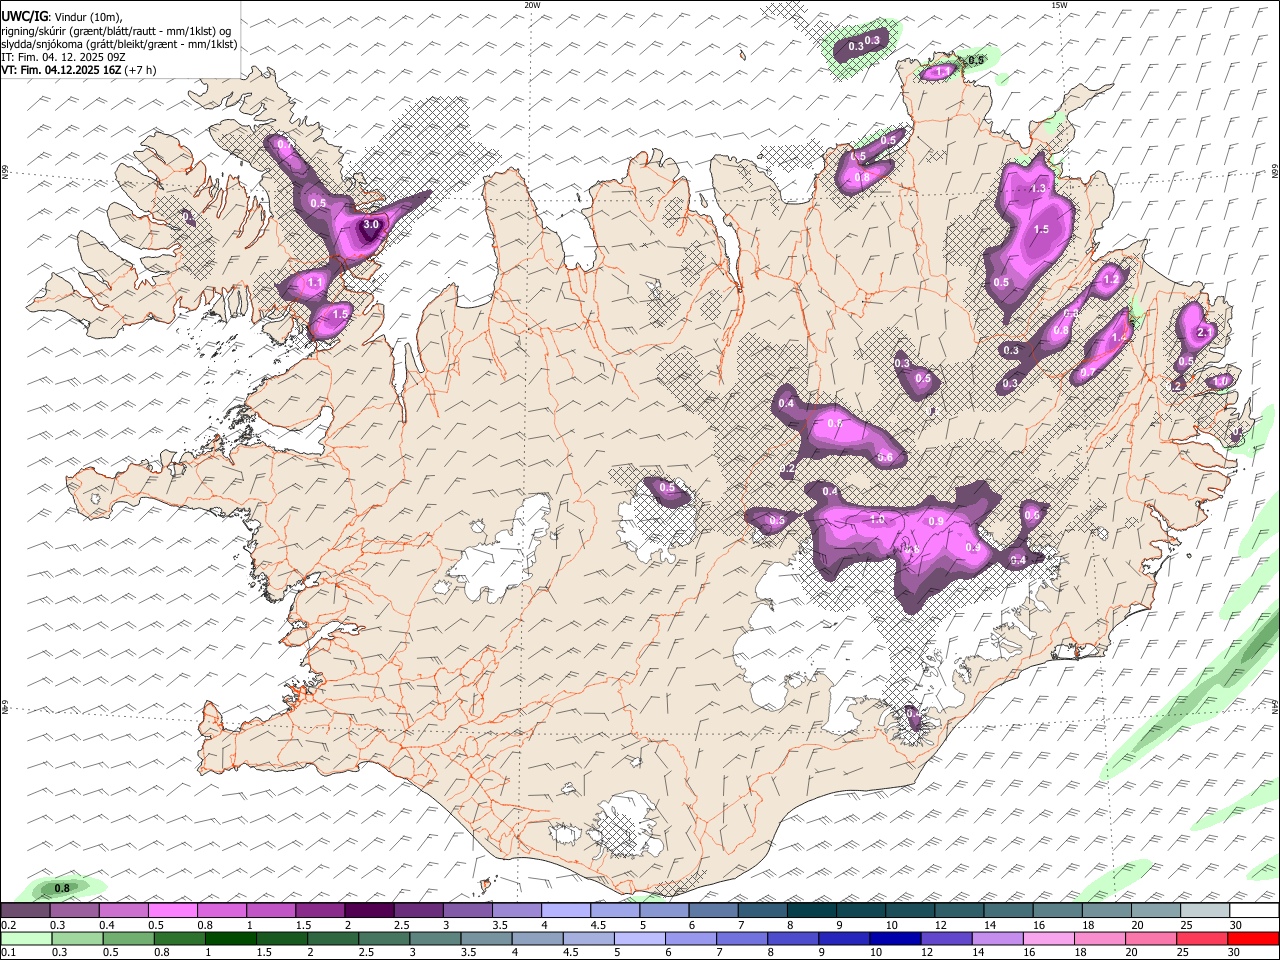Image resolution: width=1280 pixels, height=960 pixels.
Task: Click the lower legend swatch labeled 0.1
Action: point(26,938)
